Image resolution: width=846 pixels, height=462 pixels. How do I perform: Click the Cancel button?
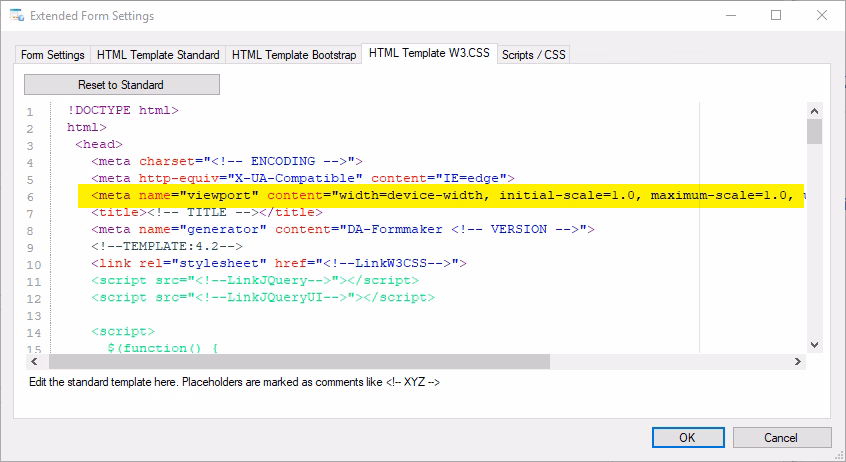point(781,437)
